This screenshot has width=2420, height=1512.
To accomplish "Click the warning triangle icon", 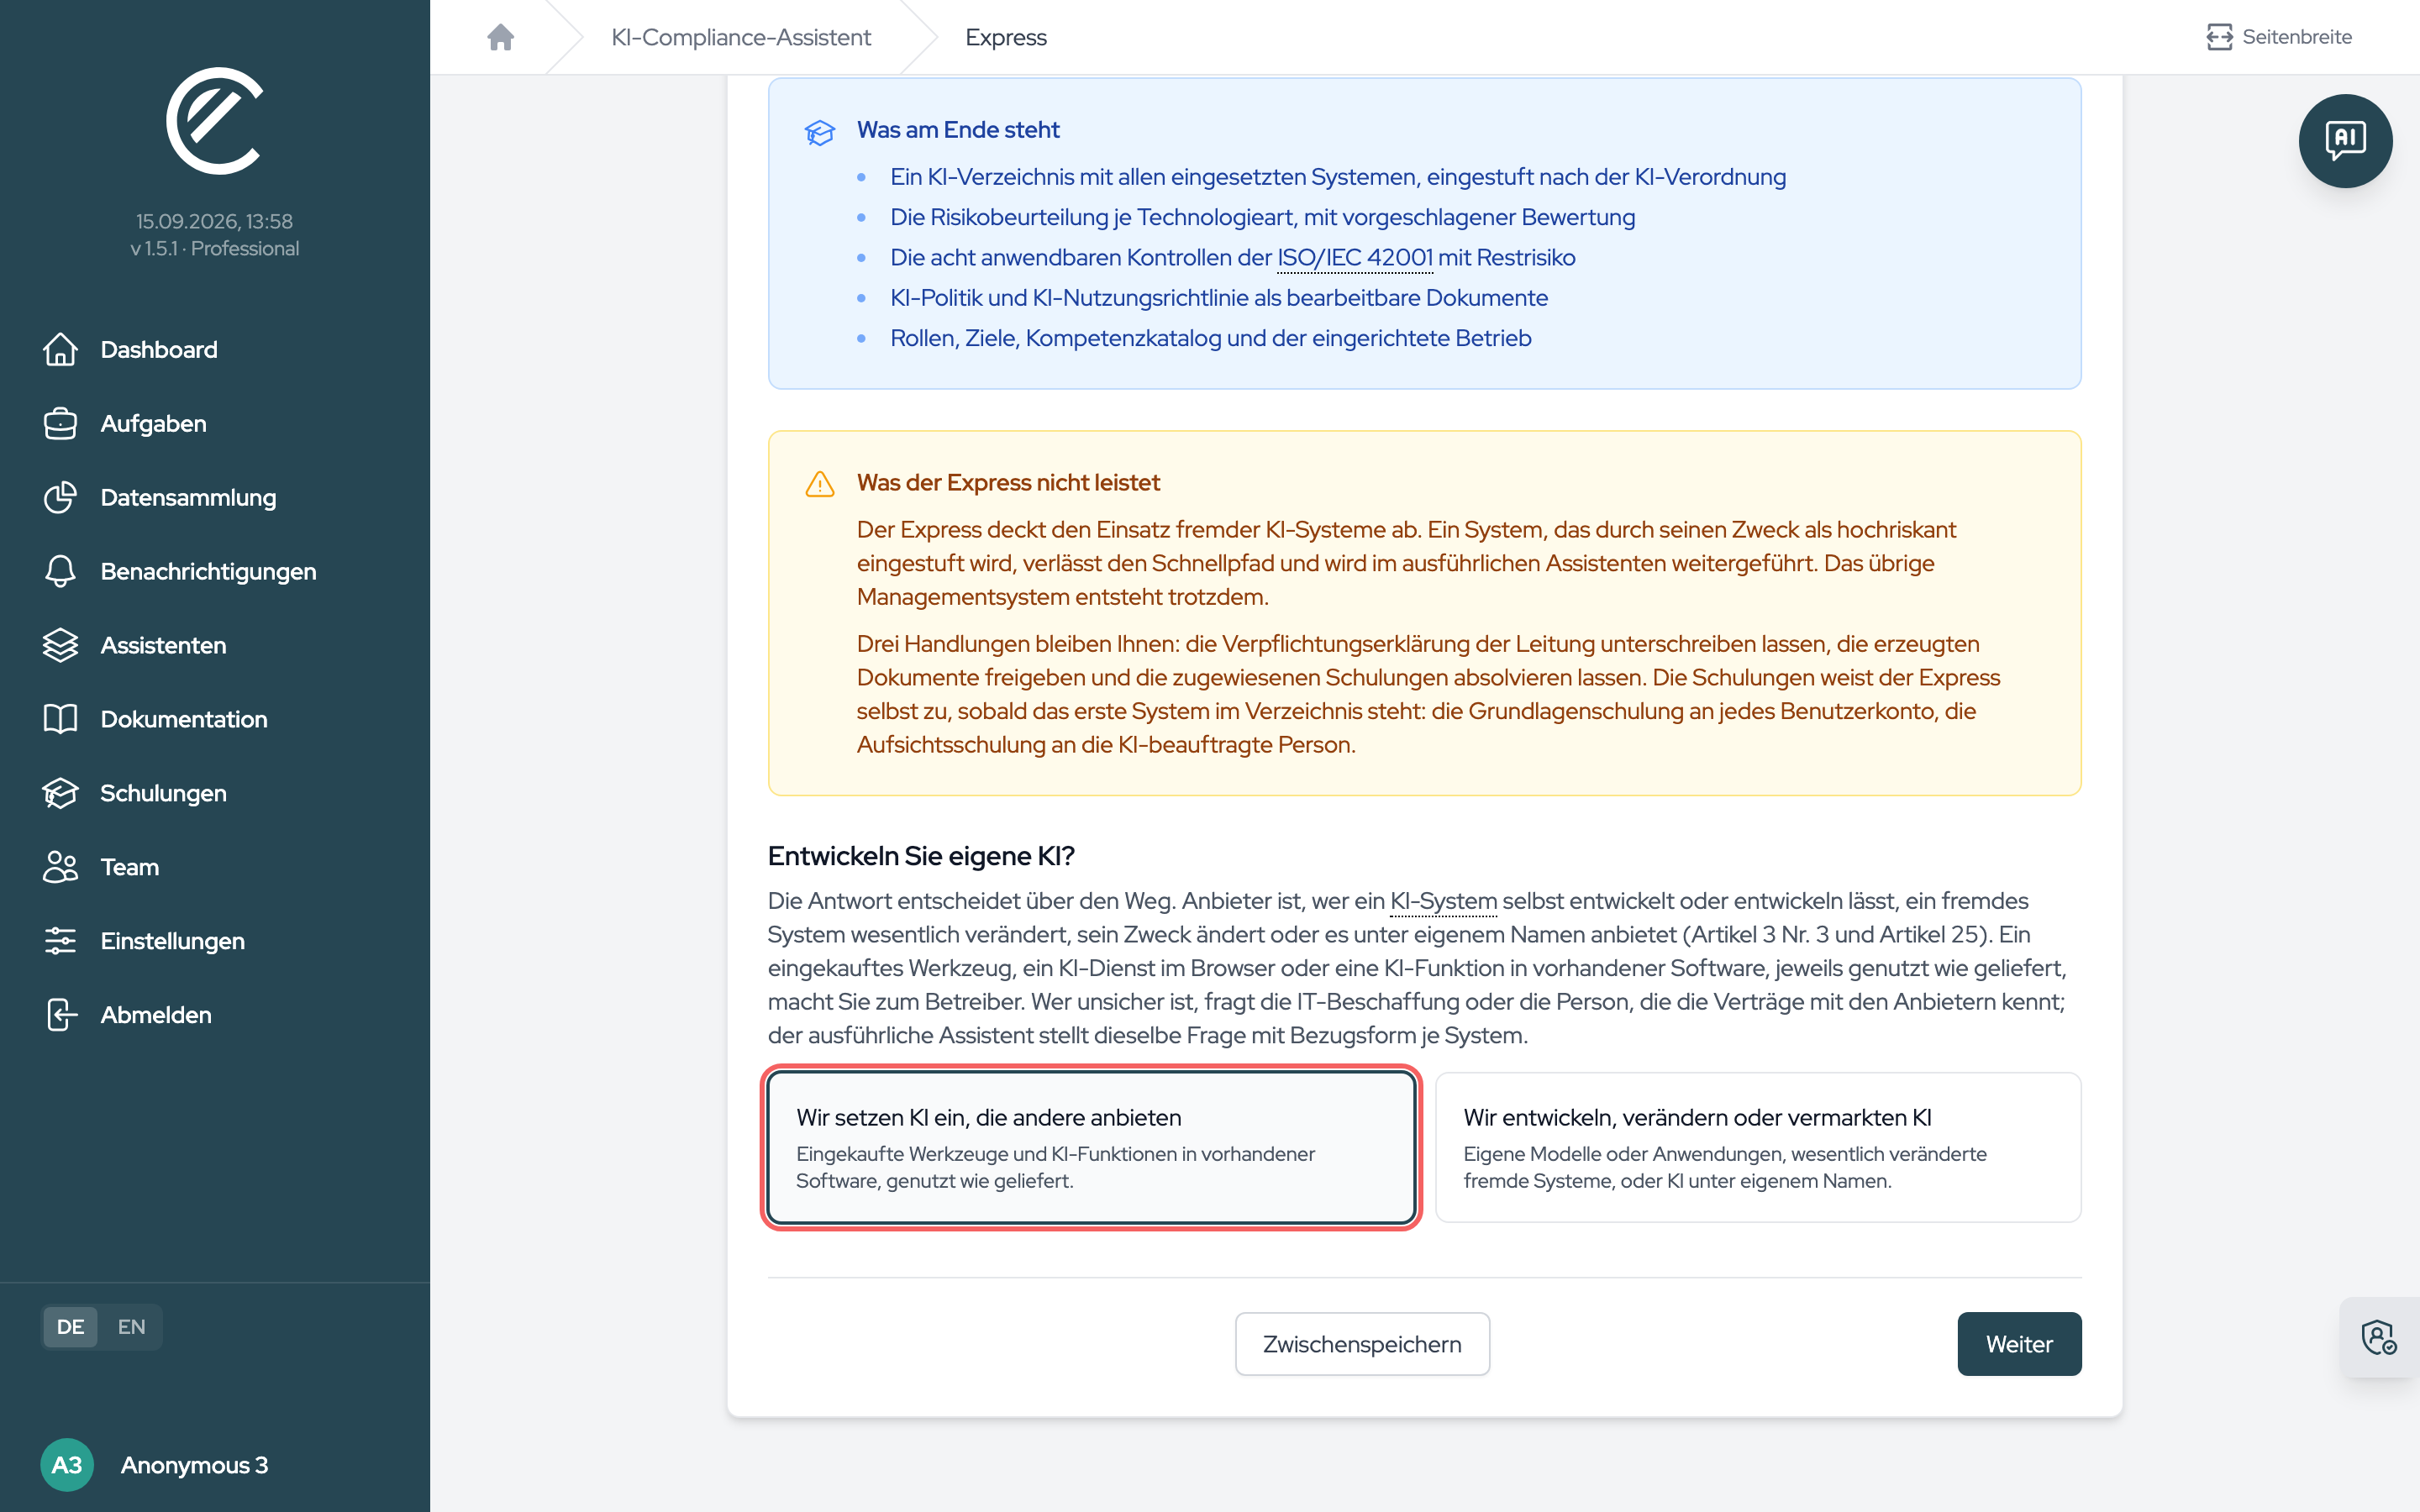I will [x=819, y=484].
